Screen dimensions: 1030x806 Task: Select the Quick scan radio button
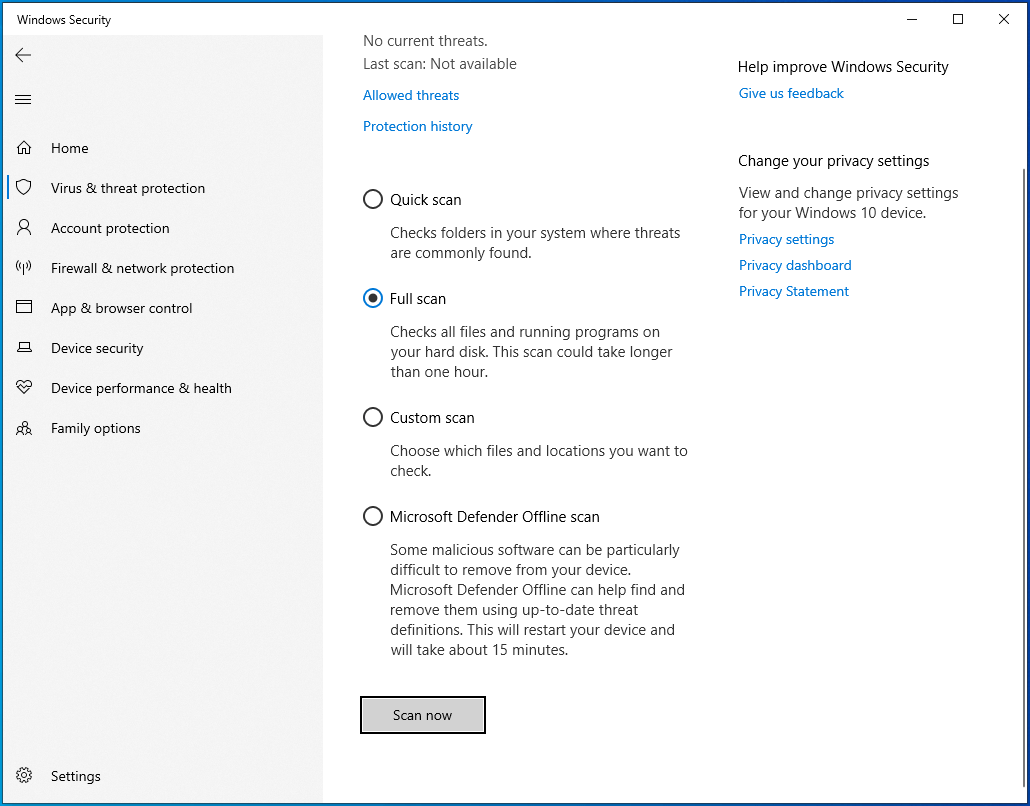[x=373, y=200]
